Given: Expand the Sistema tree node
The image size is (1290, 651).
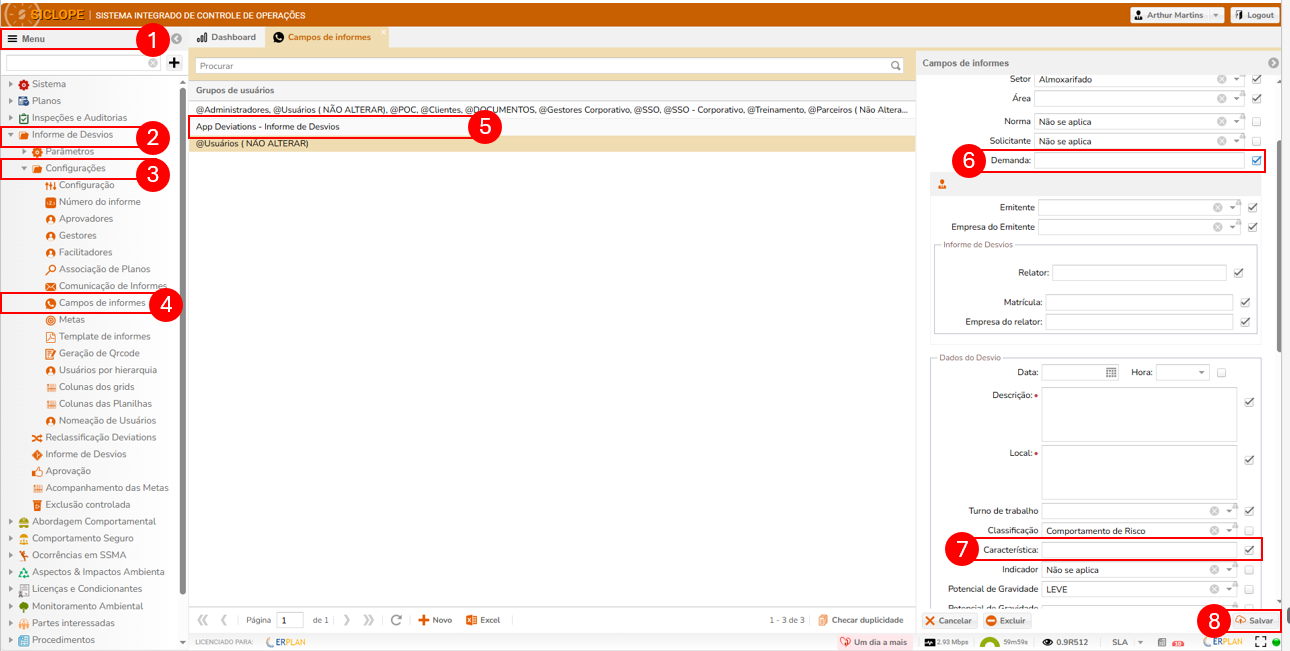Looking at the screenshot, I should click(x=11, y=84).
